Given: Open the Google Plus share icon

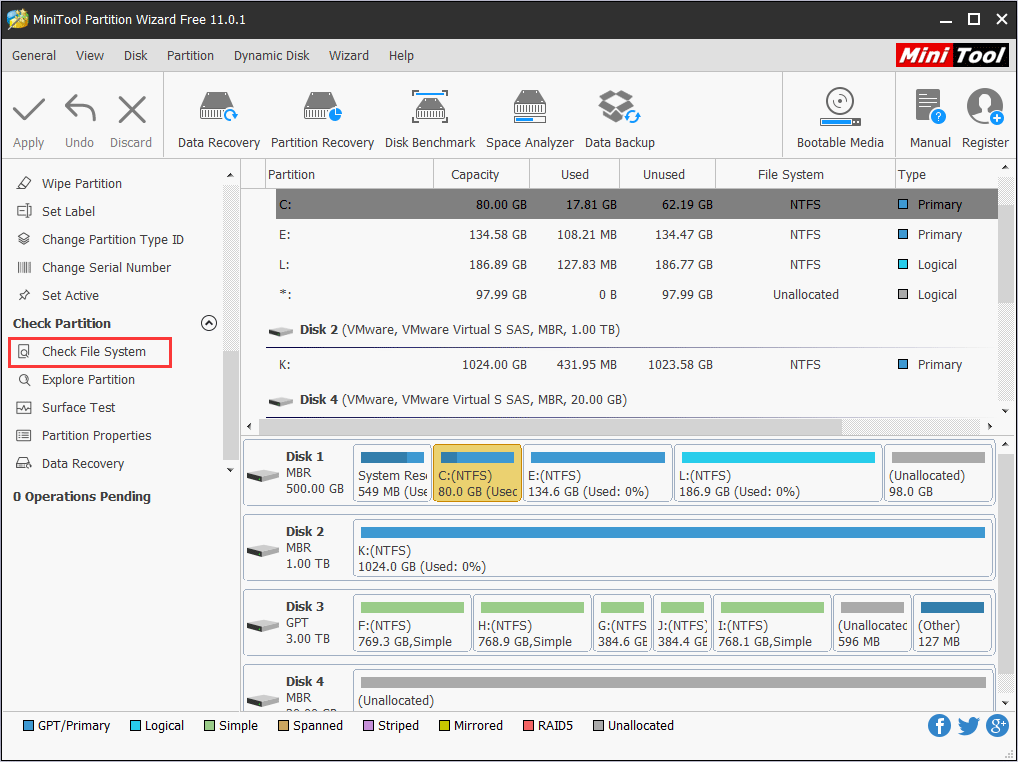Looking at the screenshot, I should tap(997, 726).
